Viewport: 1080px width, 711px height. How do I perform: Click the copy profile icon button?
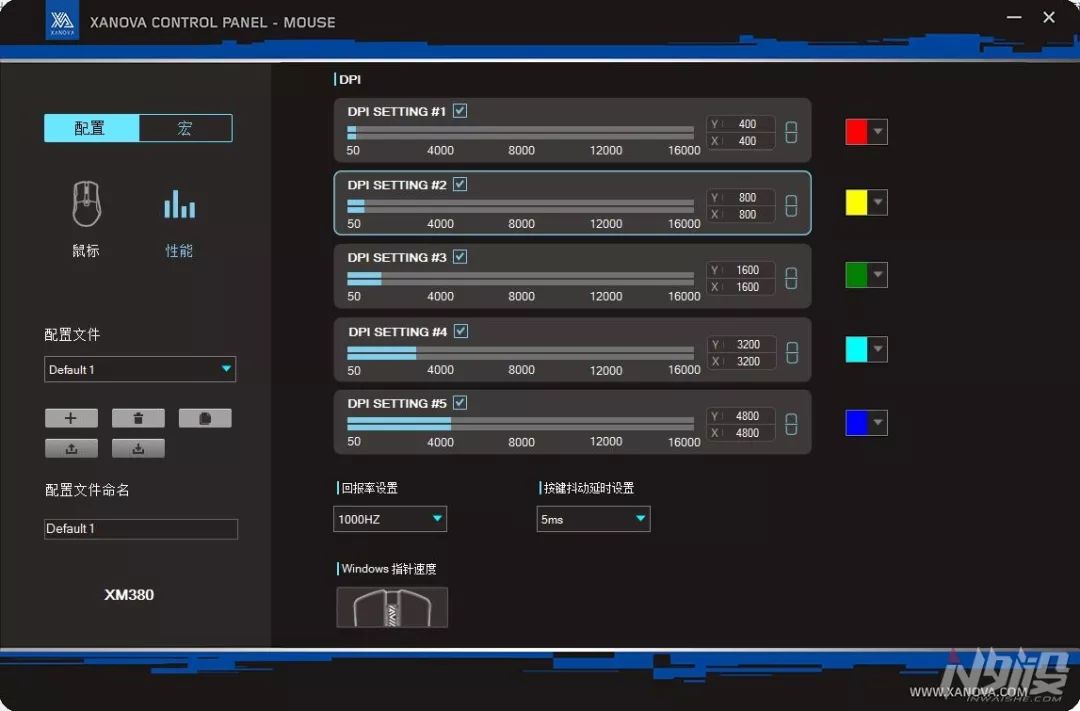[205, 419]
